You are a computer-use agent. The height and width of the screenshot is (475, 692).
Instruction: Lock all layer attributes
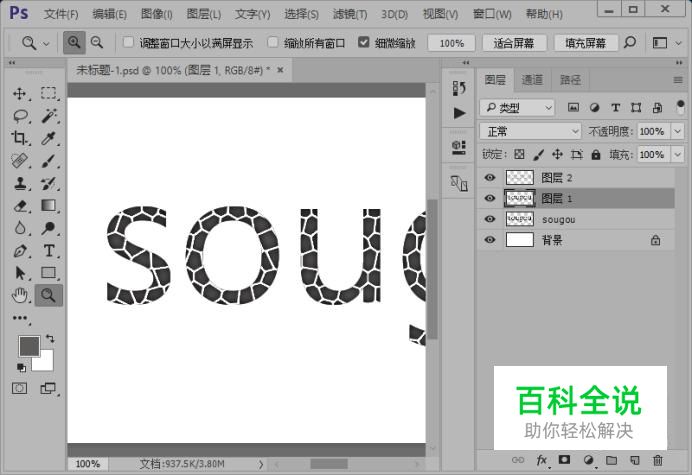pos(596,154)
